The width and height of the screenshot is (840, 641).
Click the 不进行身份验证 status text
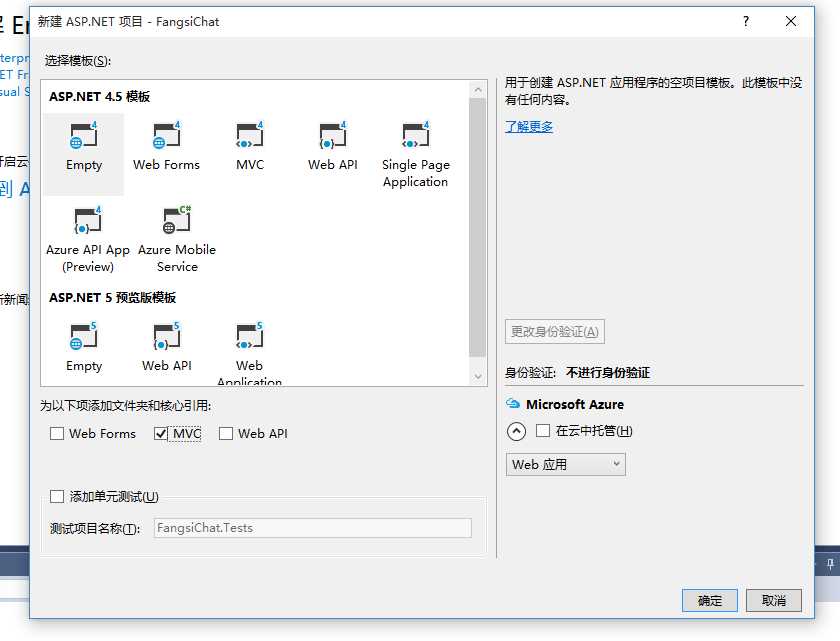(x=608, y=373)
